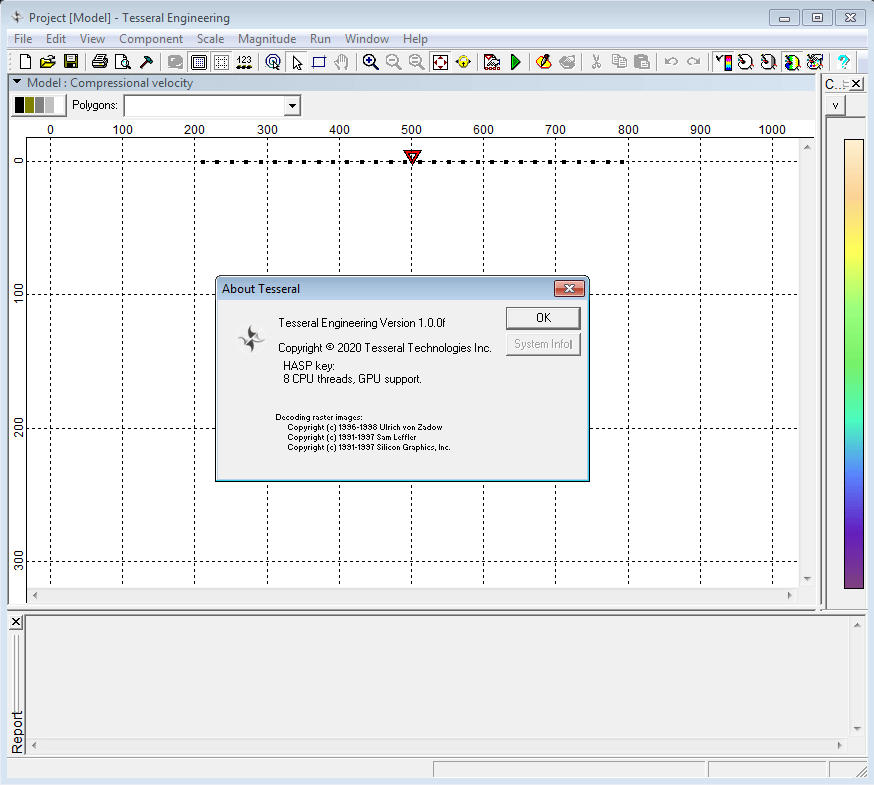
Task: Toggle the color palette scale button
Action: 722,62
